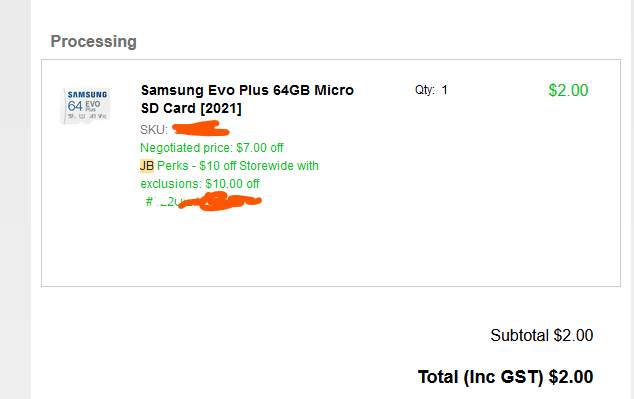Click the Qty: 1 label
Image resolution: width=634 pixels, height=399 pixels.
[431, 90]
